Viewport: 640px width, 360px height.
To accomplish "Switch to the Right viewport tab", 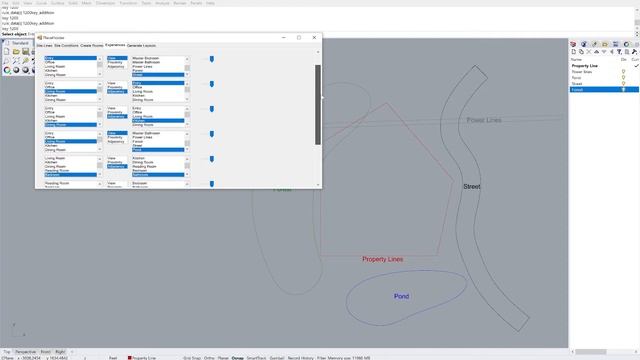I will tap(60, 351).
